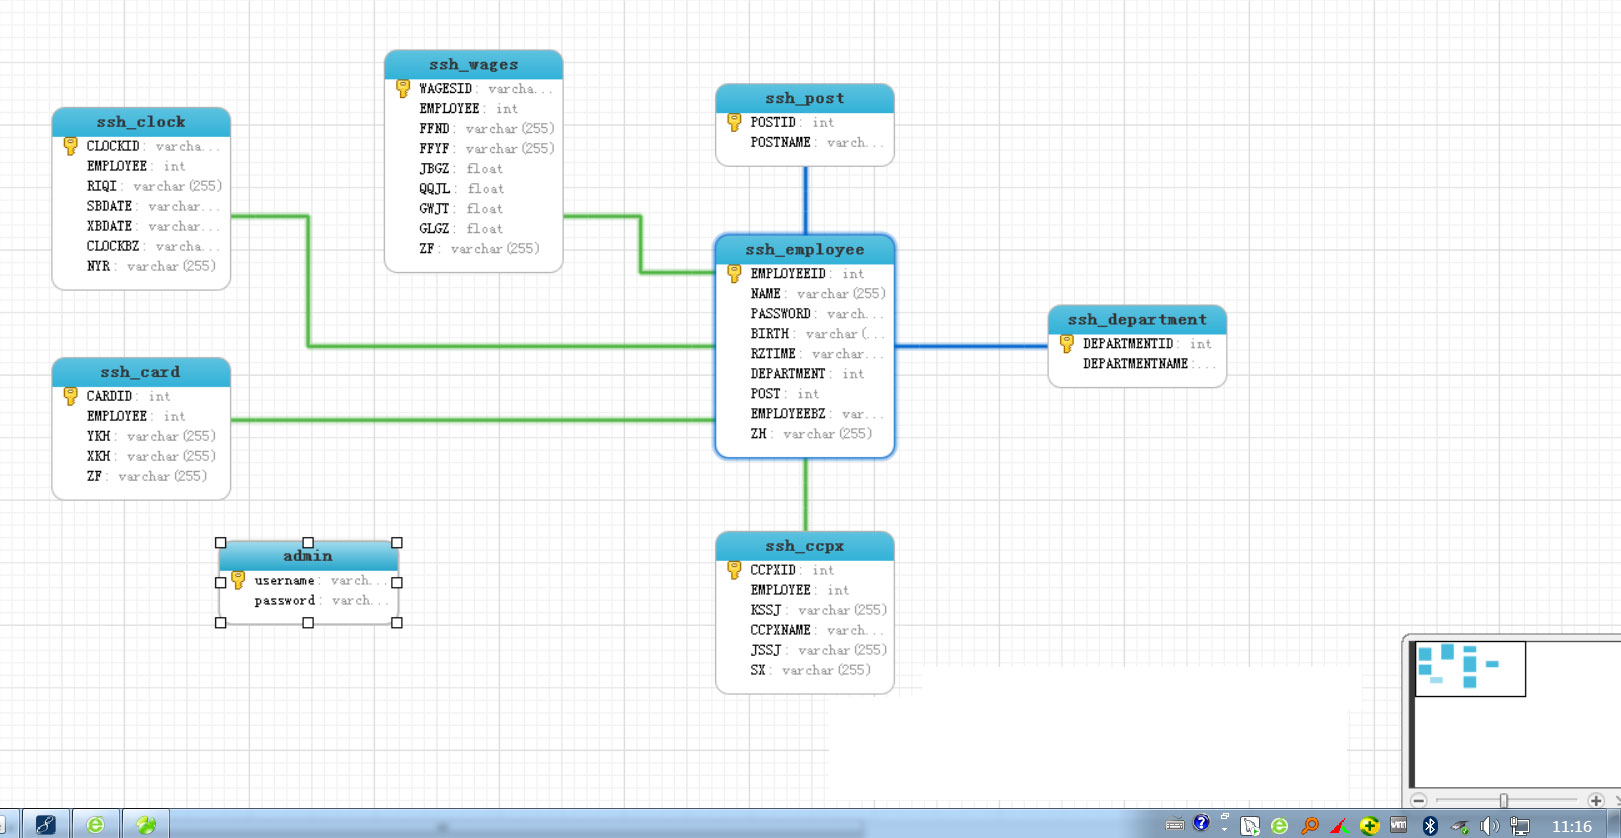Expand the hidden tray icons arrow
This screenshot has height=838, width=1621.
pyautogui.click(x=1224, y=823)
